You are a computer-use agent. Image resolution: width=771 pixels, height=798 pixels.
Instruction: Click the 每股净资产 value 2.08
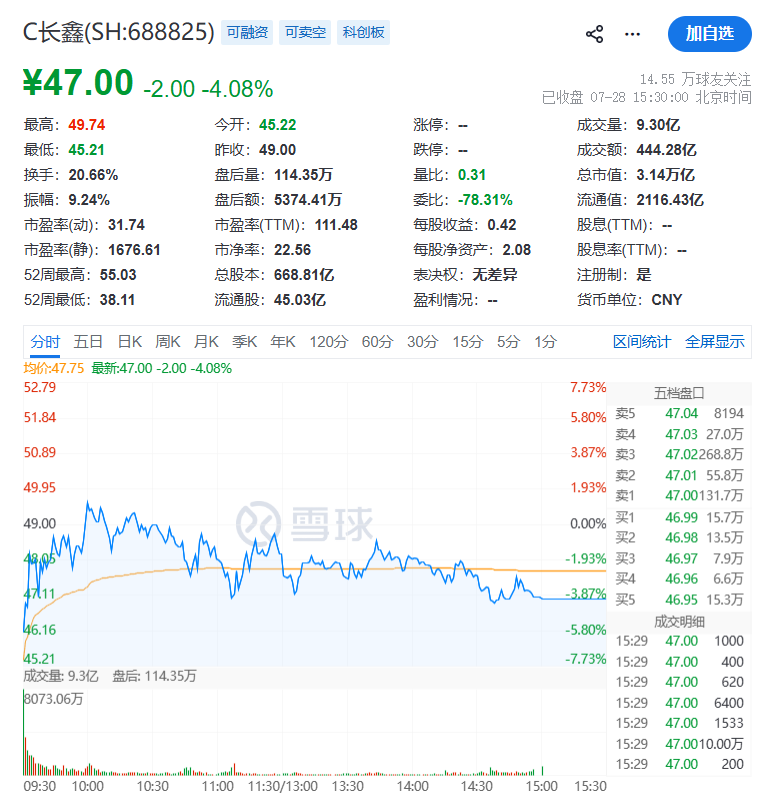(x=517, y=250)
